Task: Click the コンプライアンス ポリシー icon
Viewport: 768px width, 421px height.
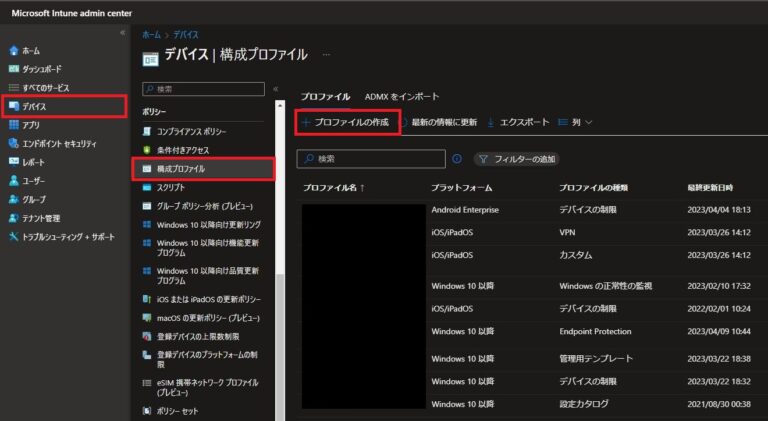Action: pyautogui.click(x=146, y=131)
